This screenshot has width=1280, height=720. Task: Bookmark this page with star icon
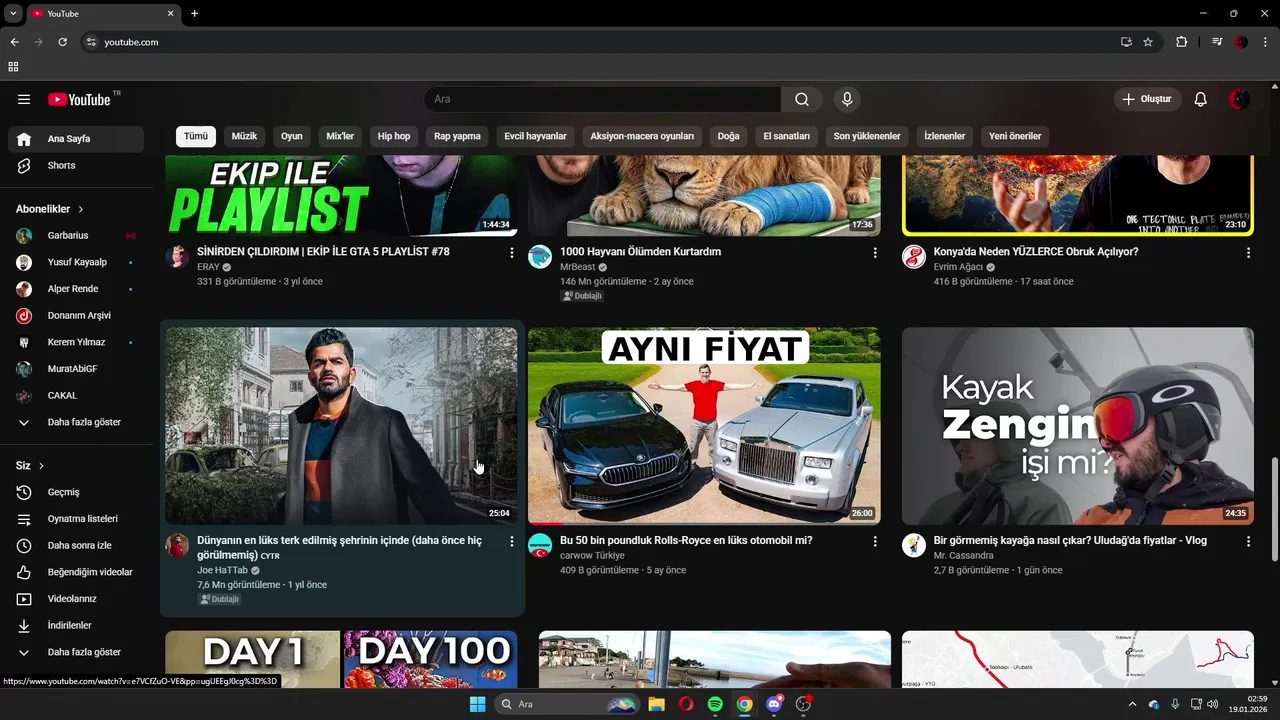pyautogui.click(x=1148, y=42)
